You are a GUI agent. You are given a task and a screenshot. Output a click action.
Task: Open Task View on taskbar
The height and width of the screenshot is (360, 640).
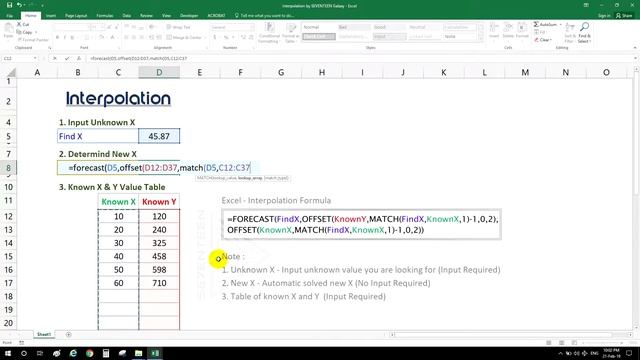[40, 353]
